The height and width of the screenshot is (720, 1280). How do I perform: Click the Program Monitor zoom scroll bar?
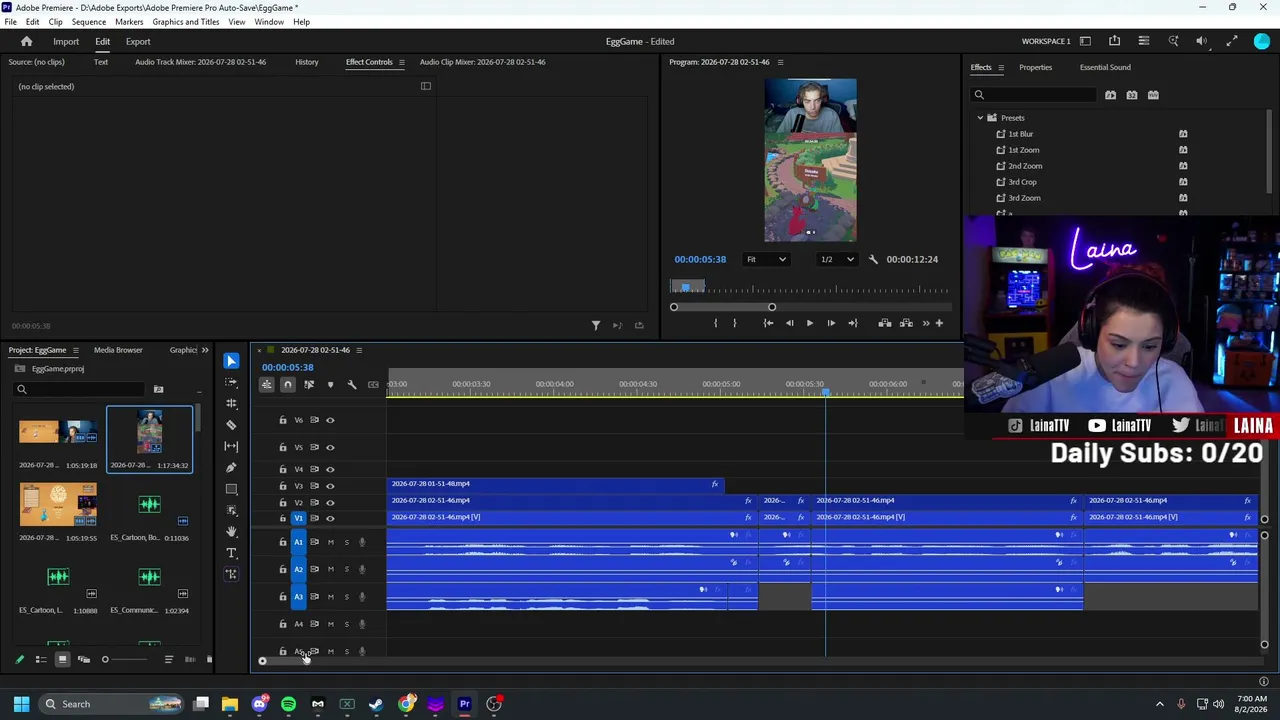pos(722,307)
